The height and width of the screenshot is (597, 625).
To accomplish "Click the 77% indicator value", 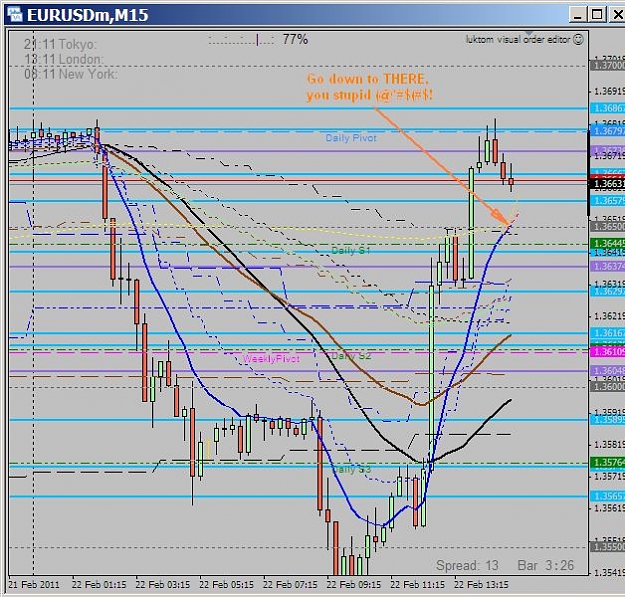I will point(295,39).
